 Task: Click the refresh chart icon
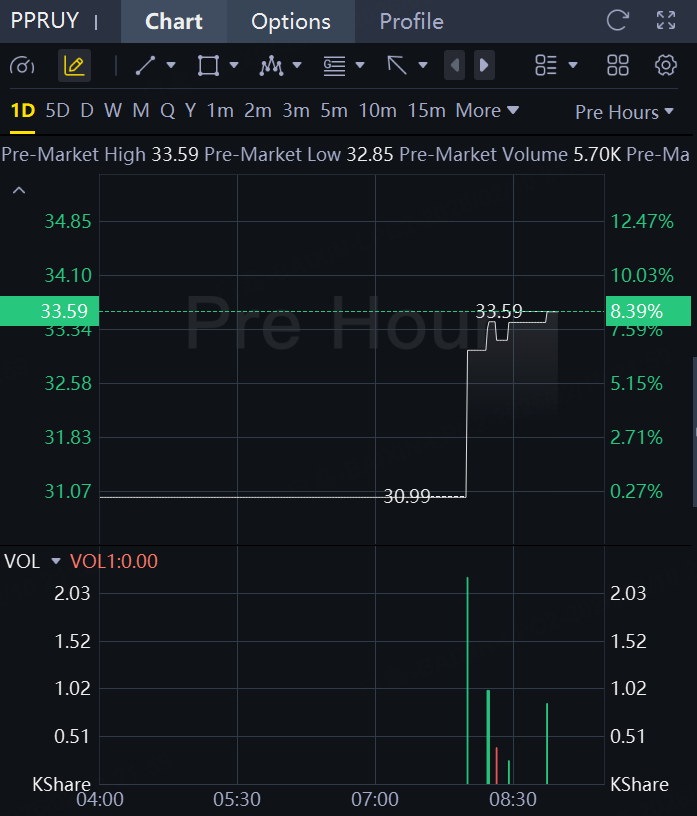tap(618, 21)
